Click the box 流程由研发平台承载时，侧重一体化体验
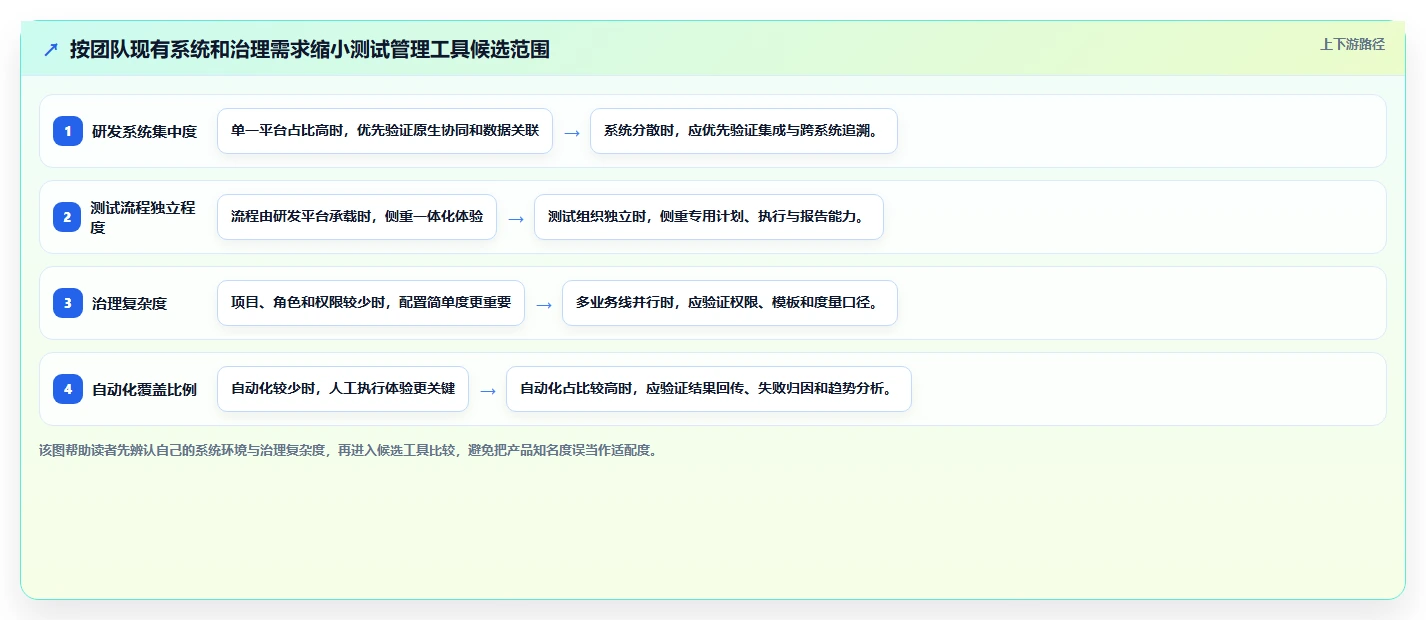The height and width of the screenshot is (620, 1426). [x=357, y=217]
